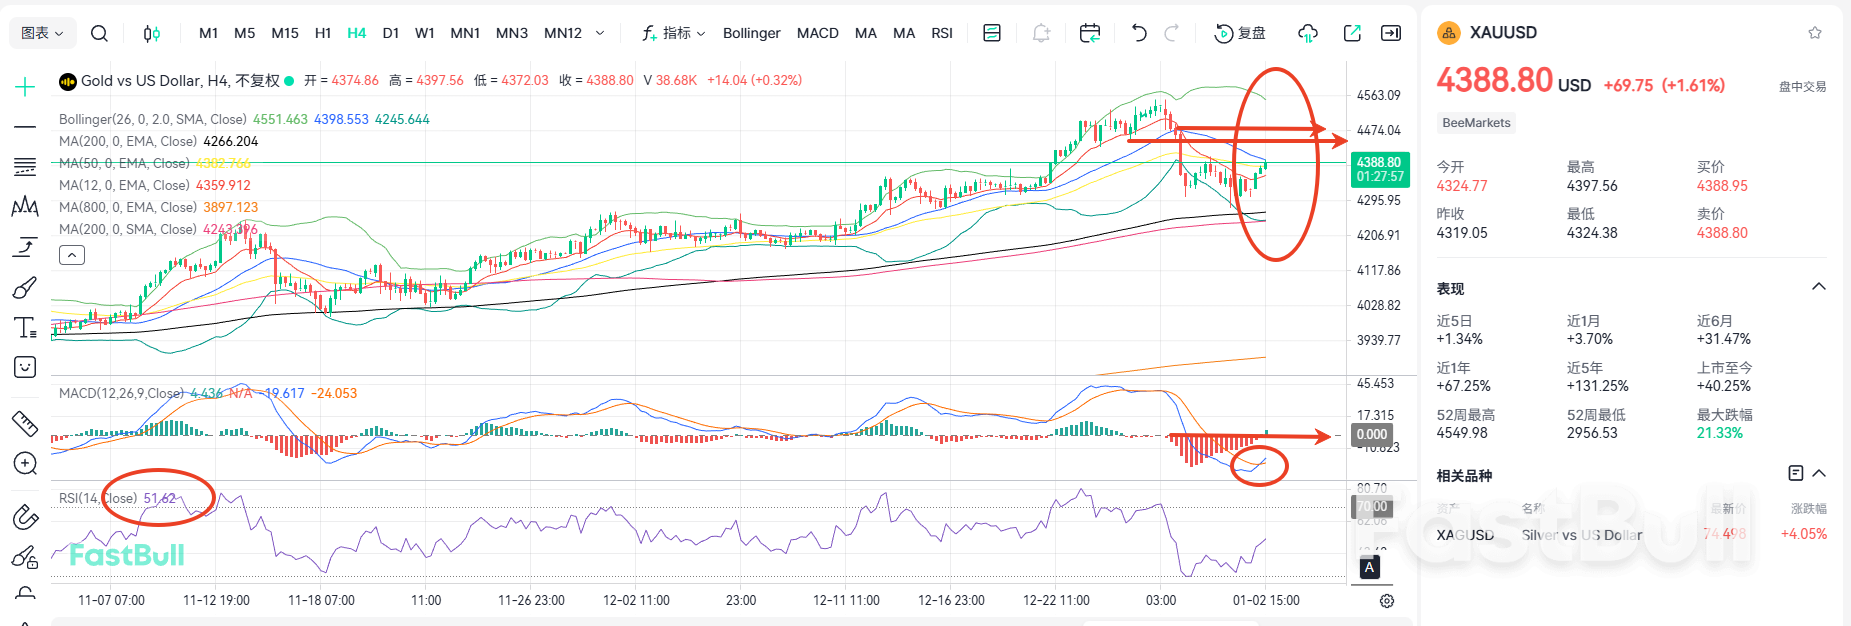Open the candlestick chart style selector

[x=151, y=33]
